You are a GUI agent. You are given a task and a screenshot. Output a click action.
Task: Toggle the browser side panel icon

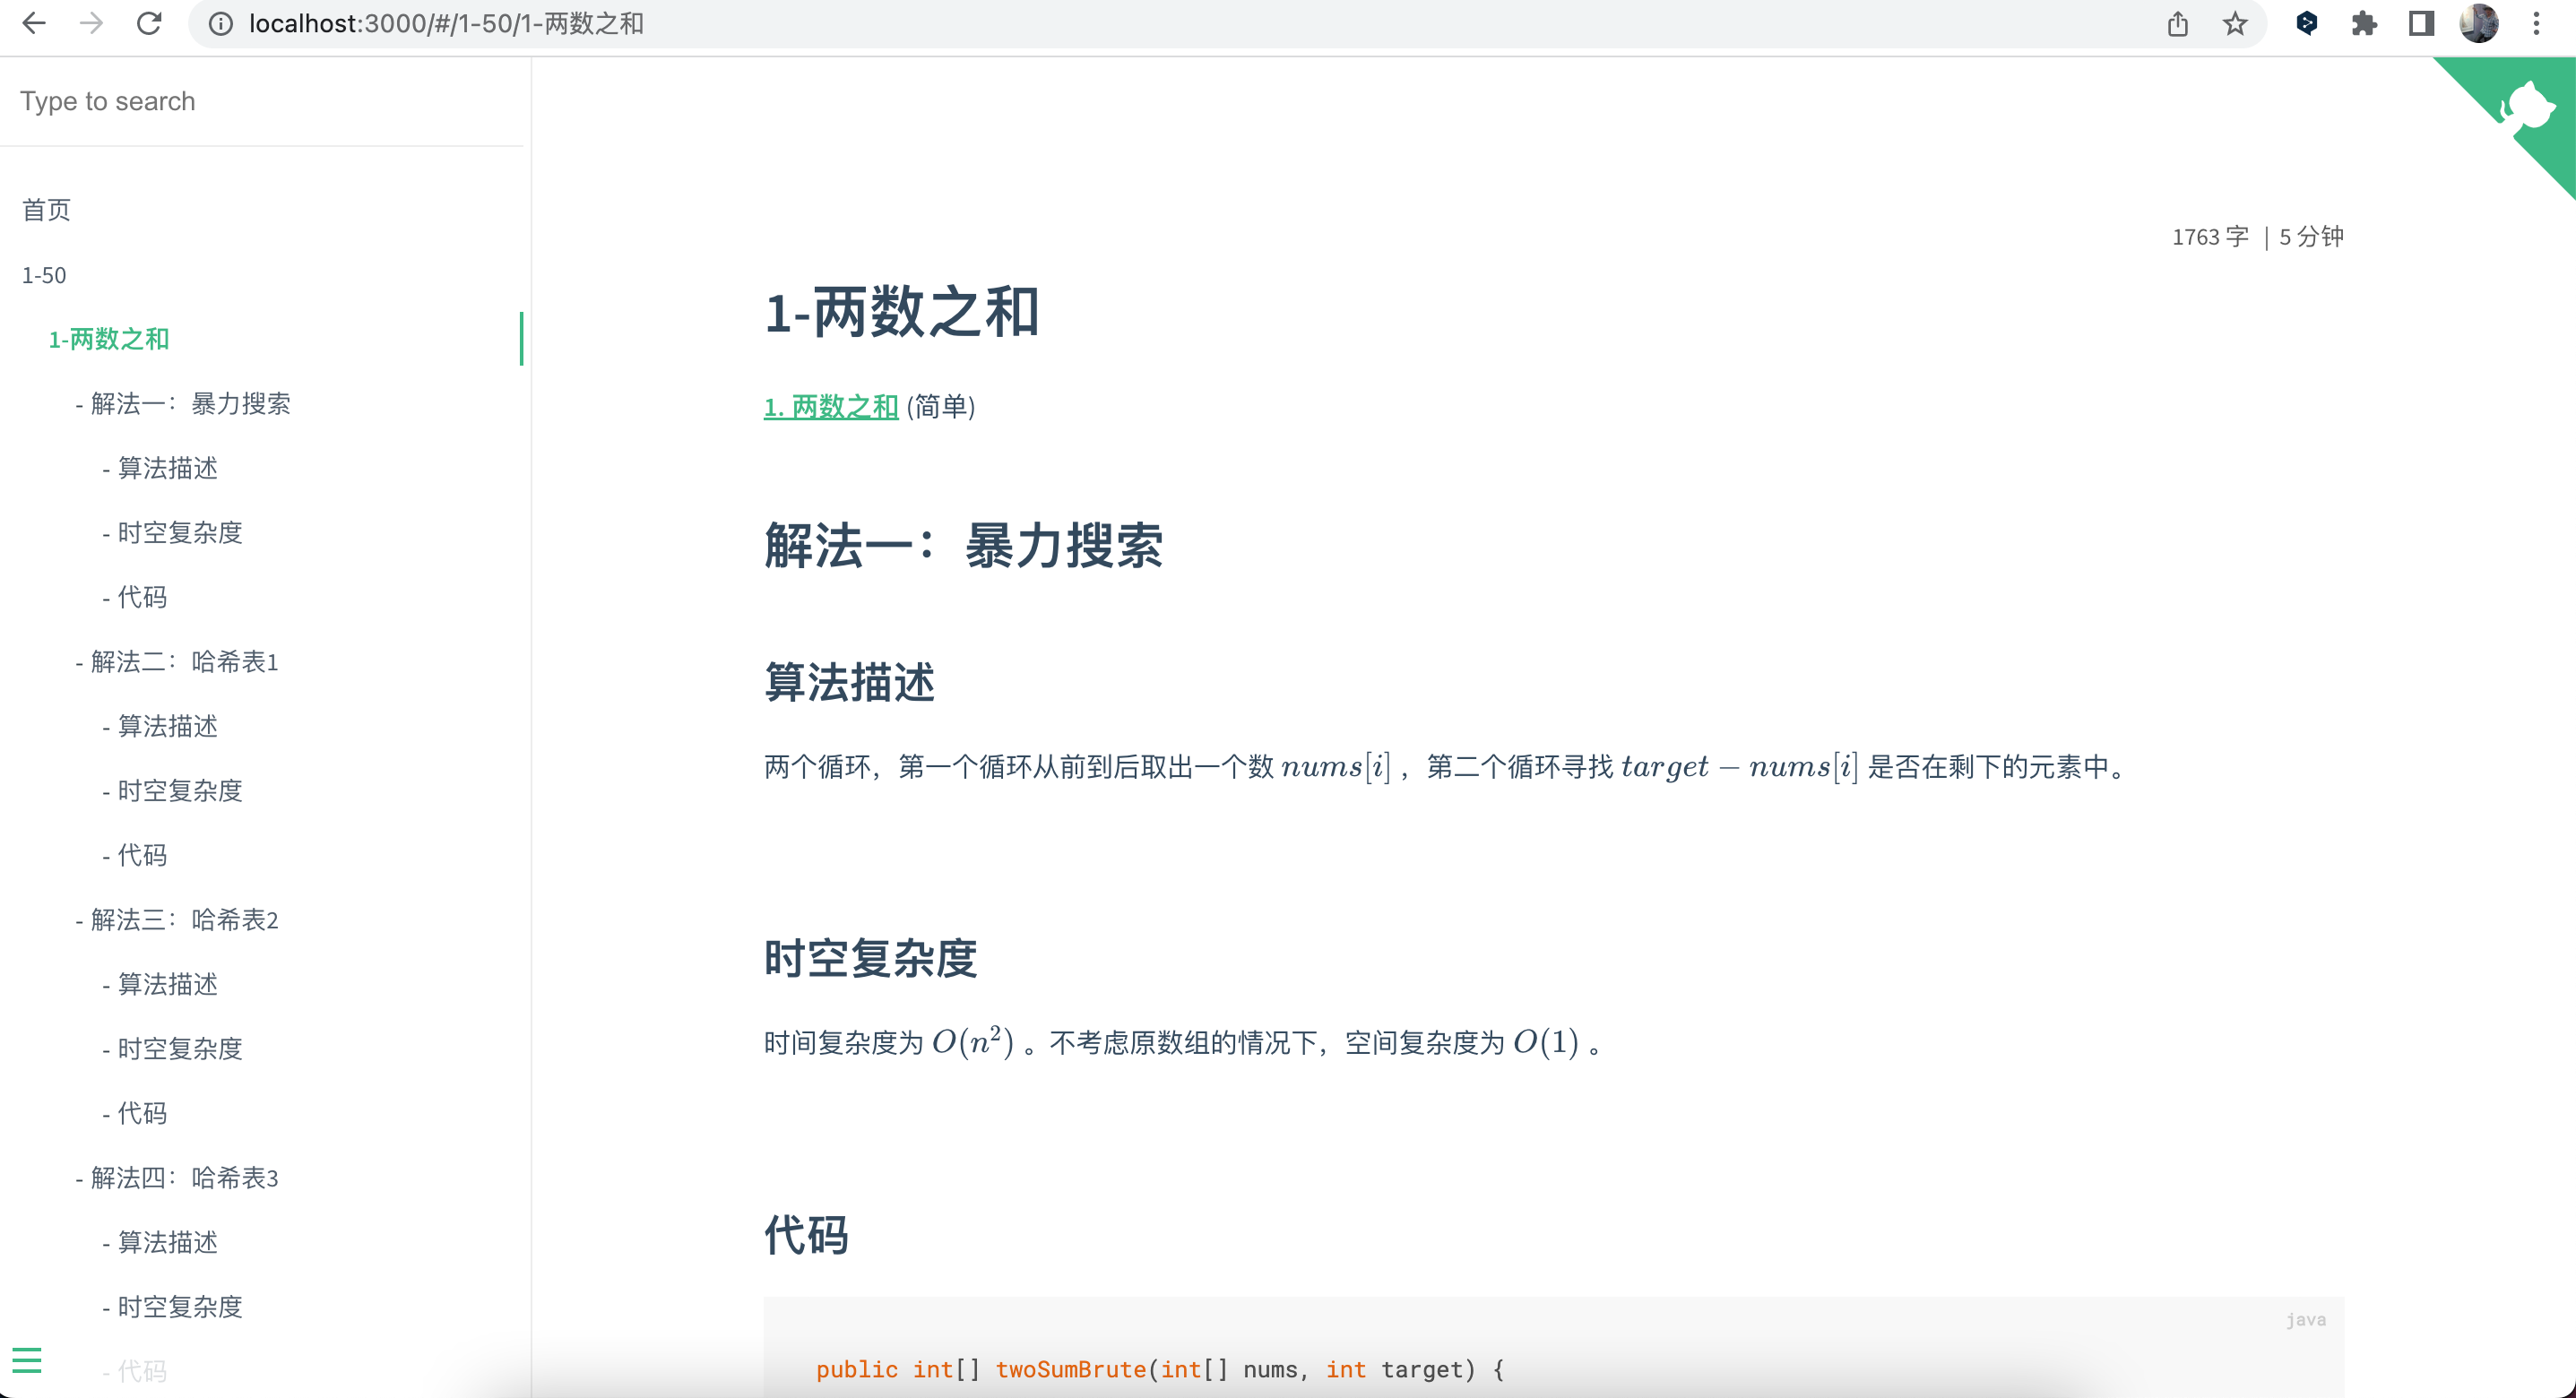point(2421,23)
